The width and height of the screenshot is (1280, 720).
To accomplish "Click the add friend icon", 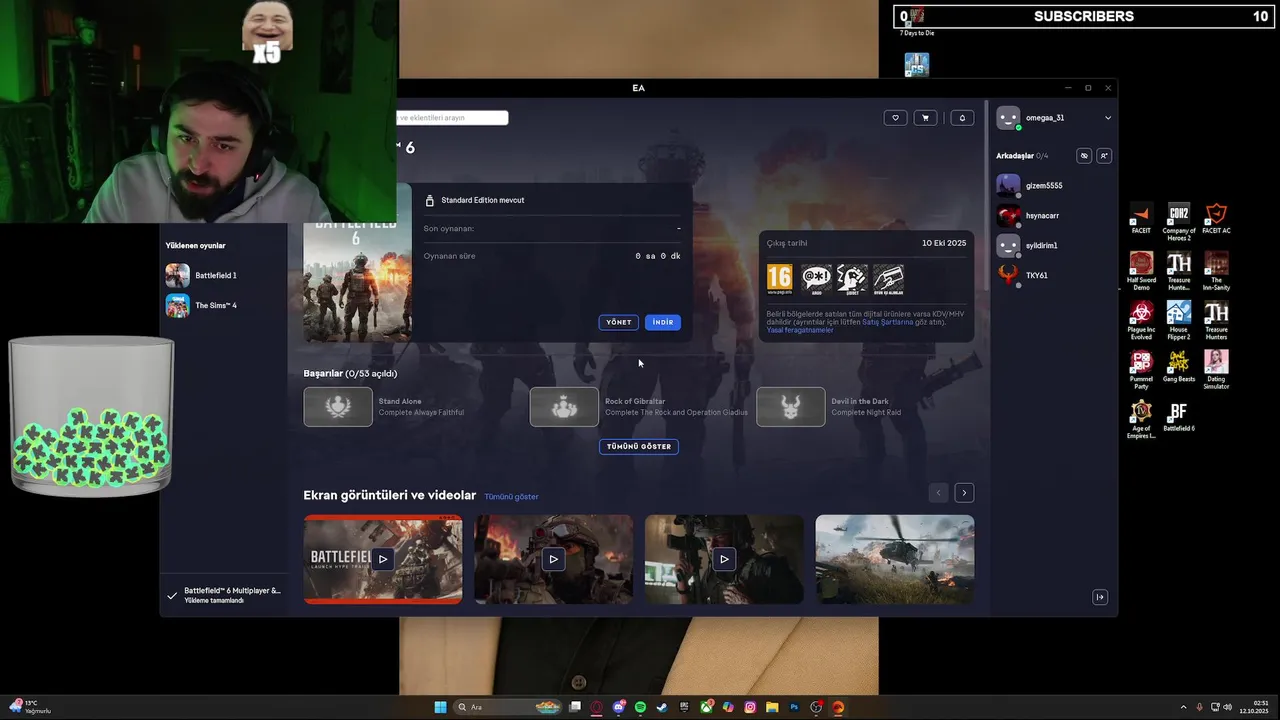I will [x=1104, y=156].
